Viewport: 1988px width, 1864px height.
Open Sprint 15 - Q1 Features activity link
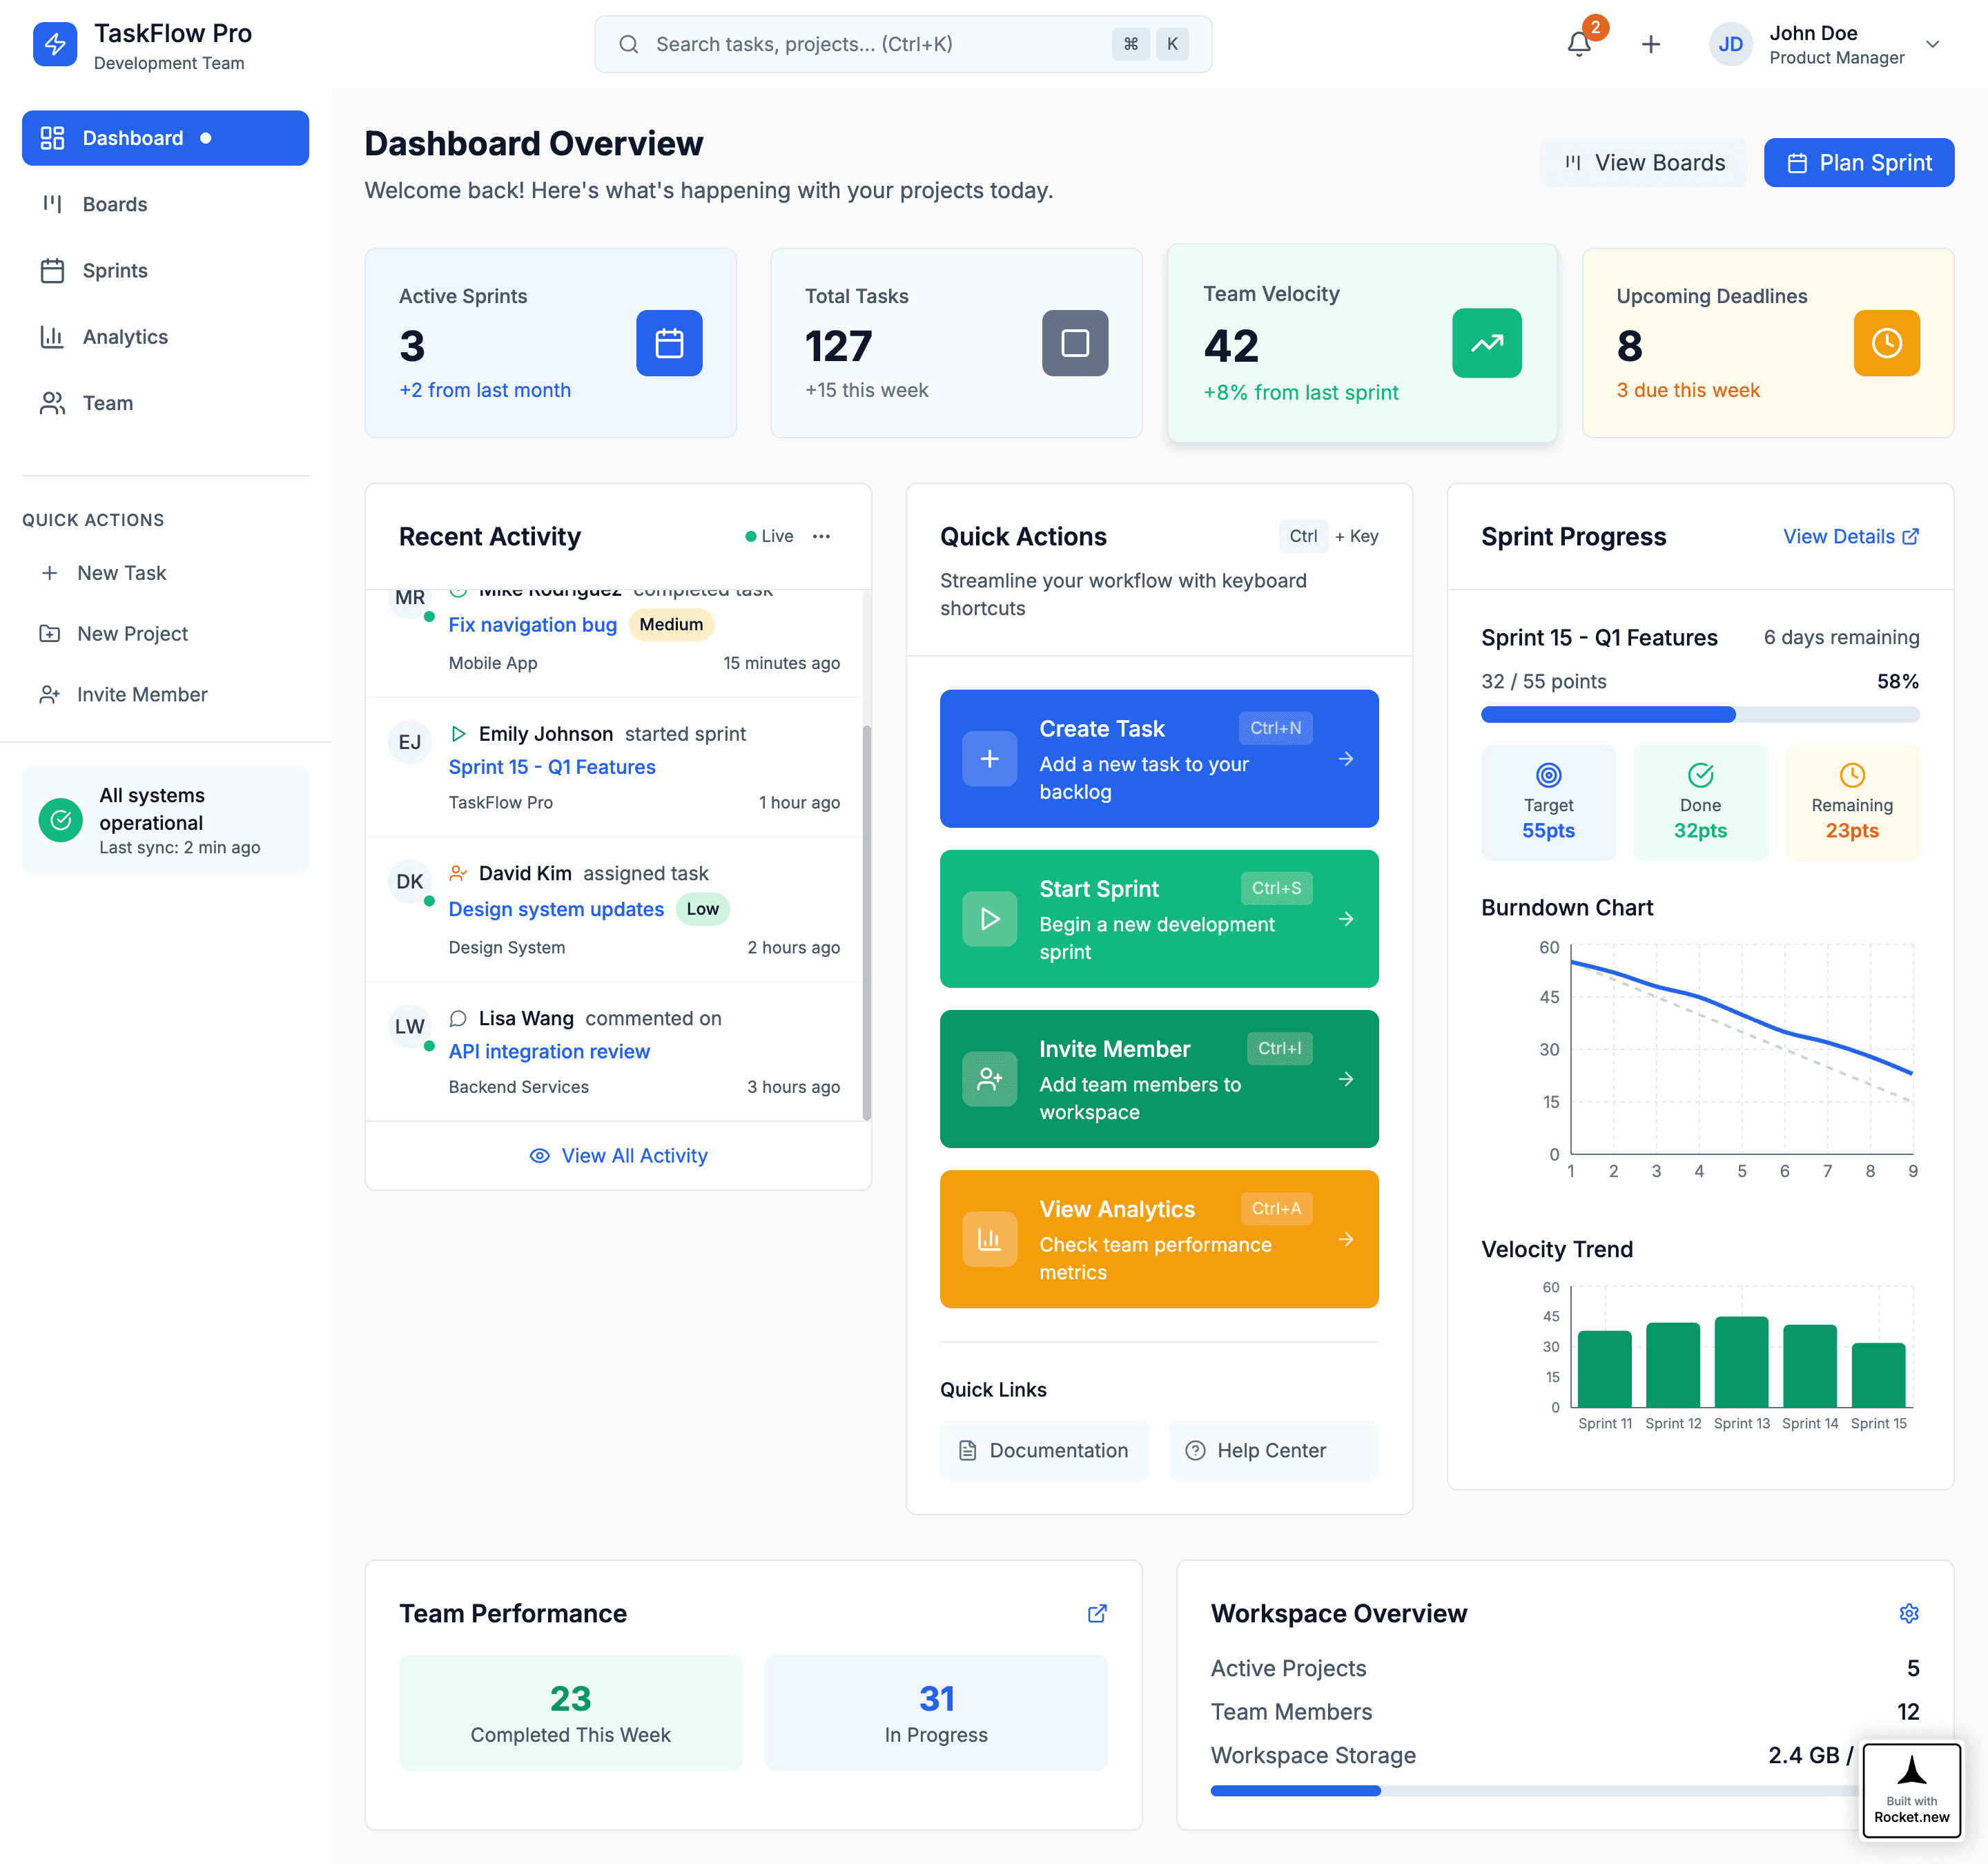(552, 767)
